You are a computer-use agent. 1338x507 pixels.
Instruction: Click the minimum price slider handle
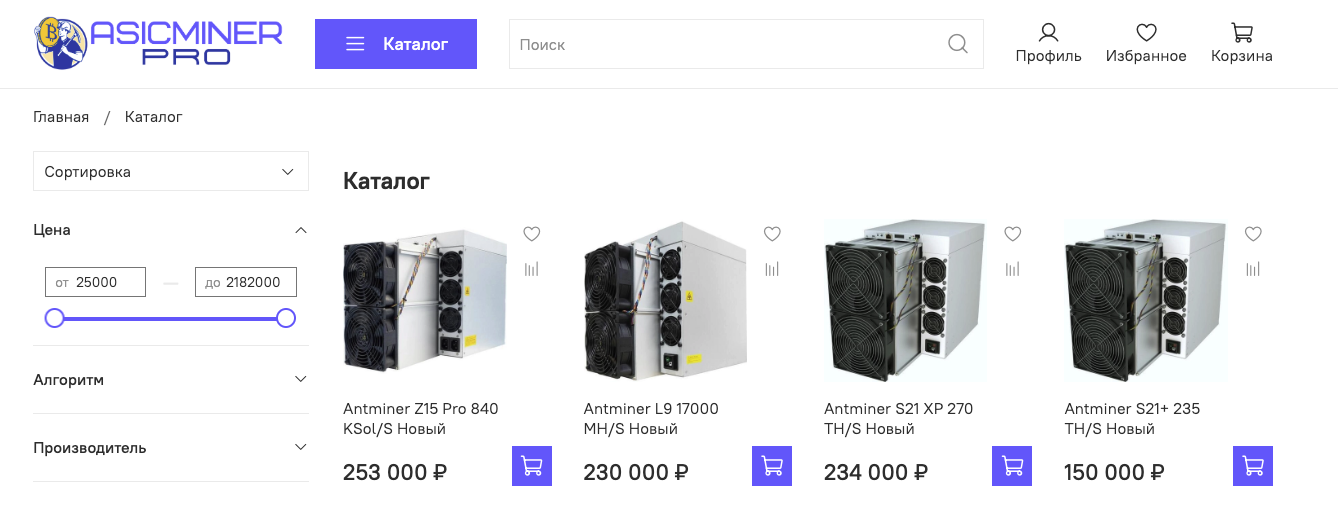click(55, 318)
